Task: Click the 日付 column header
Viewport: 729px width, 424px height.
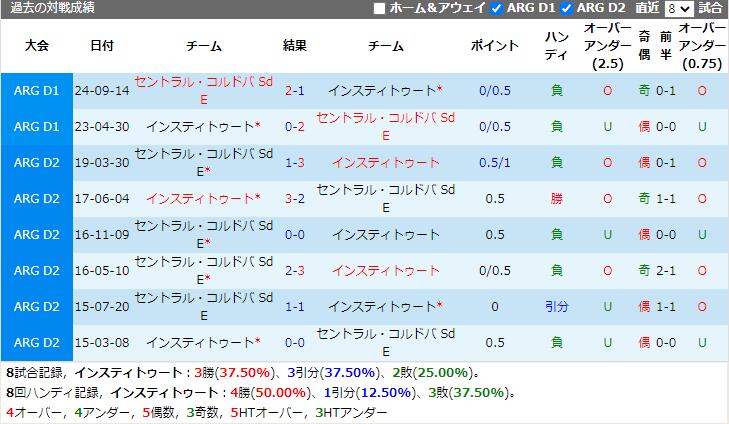Action: [101, 46]
